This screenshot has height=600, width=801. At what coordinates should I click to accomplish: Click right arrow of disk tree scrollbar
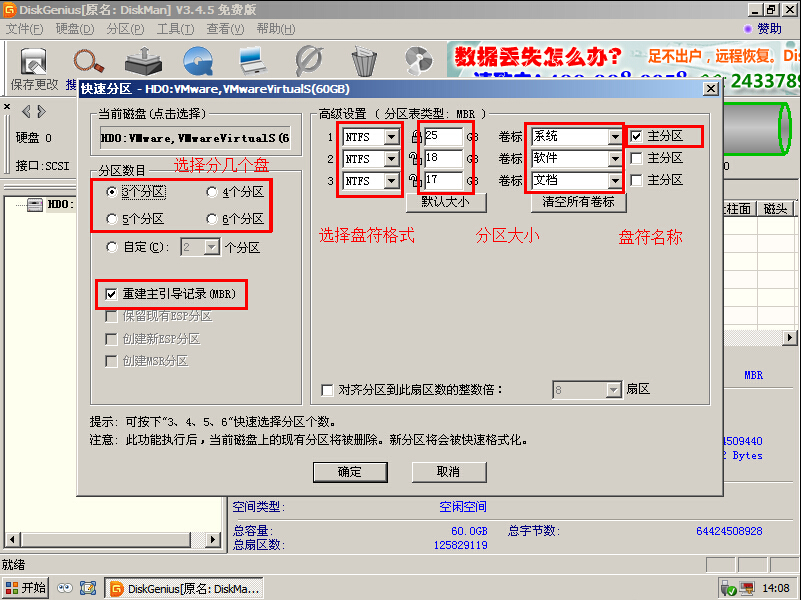pos(213,539)
